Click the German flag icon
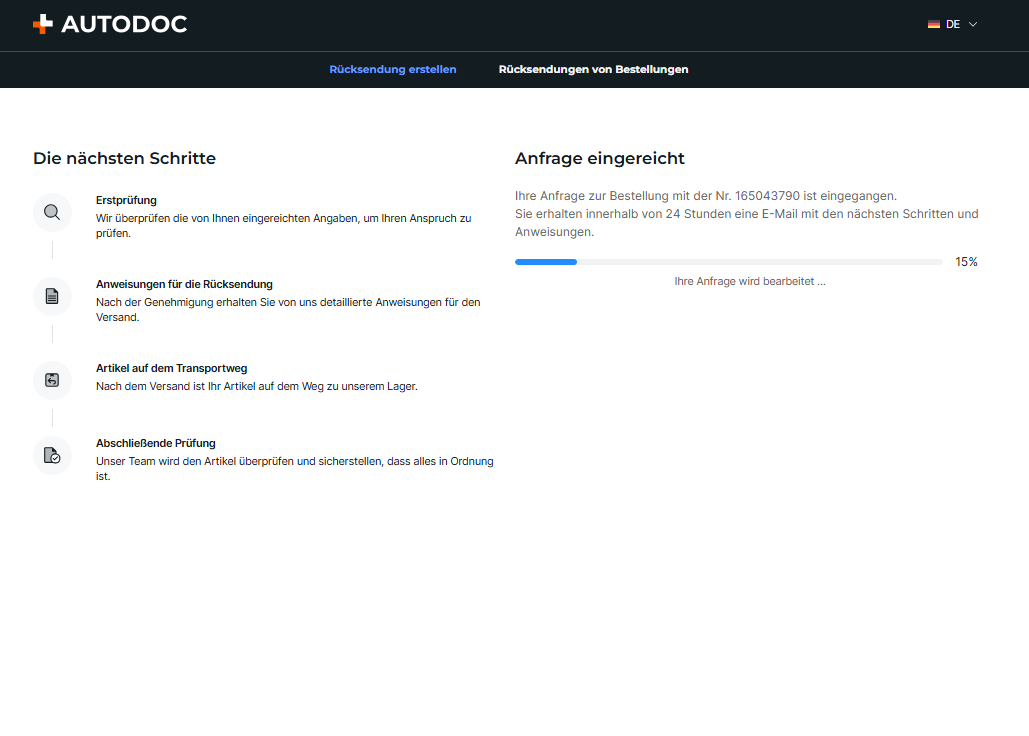Screen dimensions: 1029x736 [933, 24]
